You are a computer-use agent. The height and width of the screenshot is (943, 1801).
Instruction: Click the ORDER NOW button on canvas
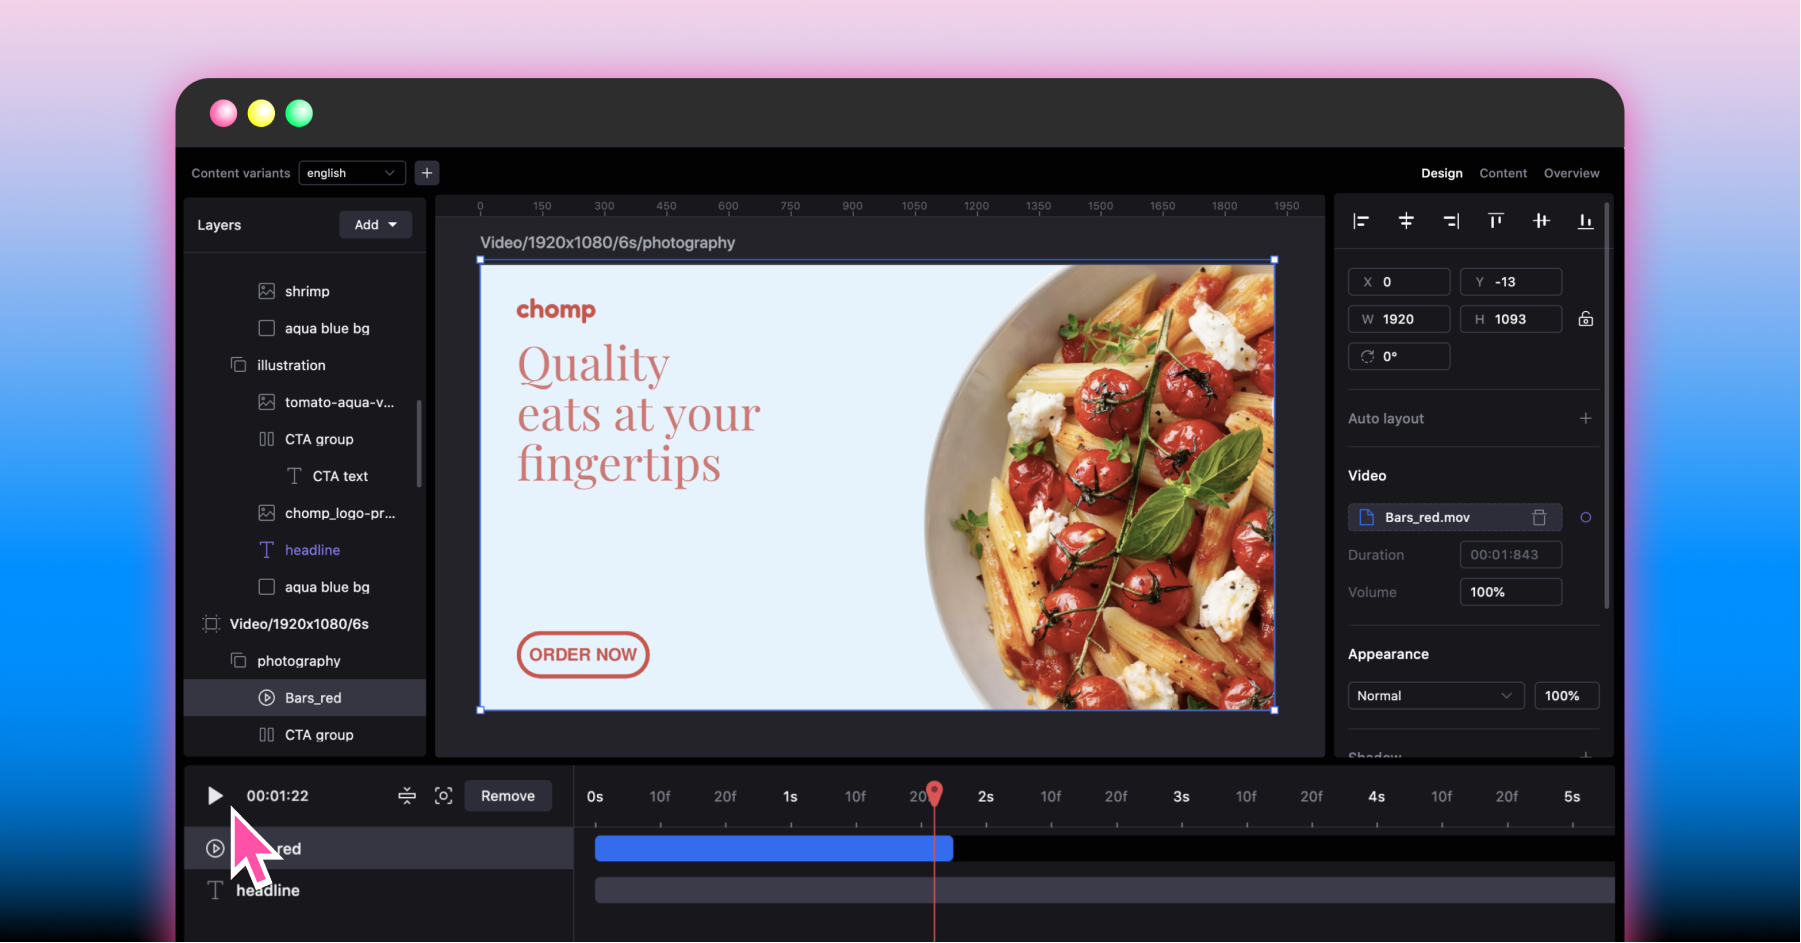(x=583, y=655)
